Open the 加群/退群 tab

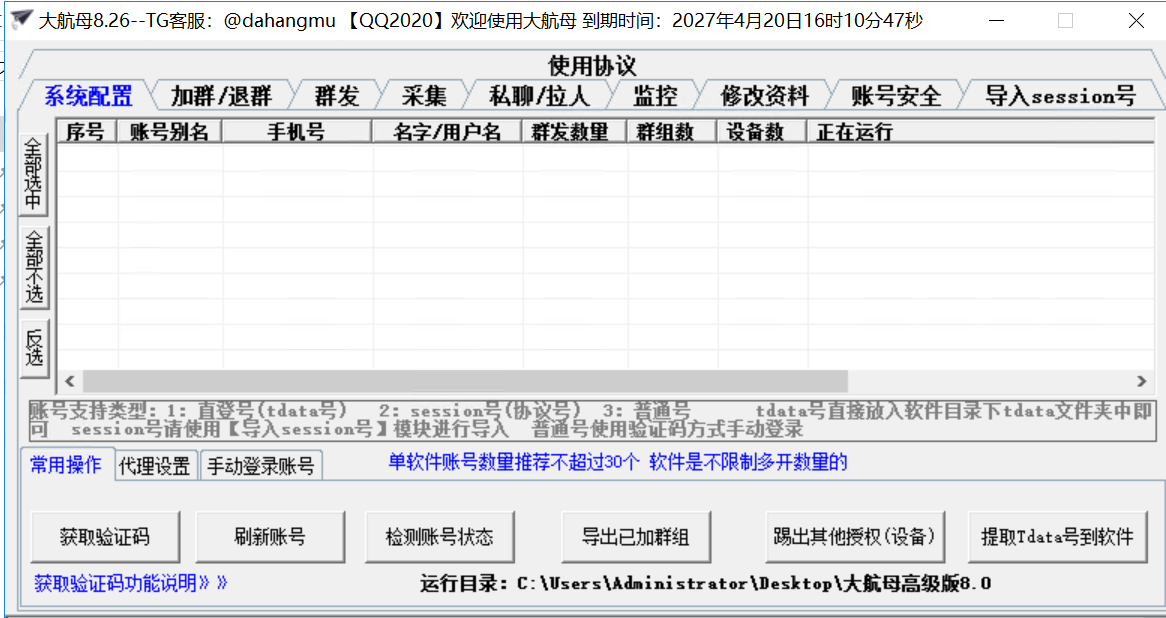click(221, 96)
